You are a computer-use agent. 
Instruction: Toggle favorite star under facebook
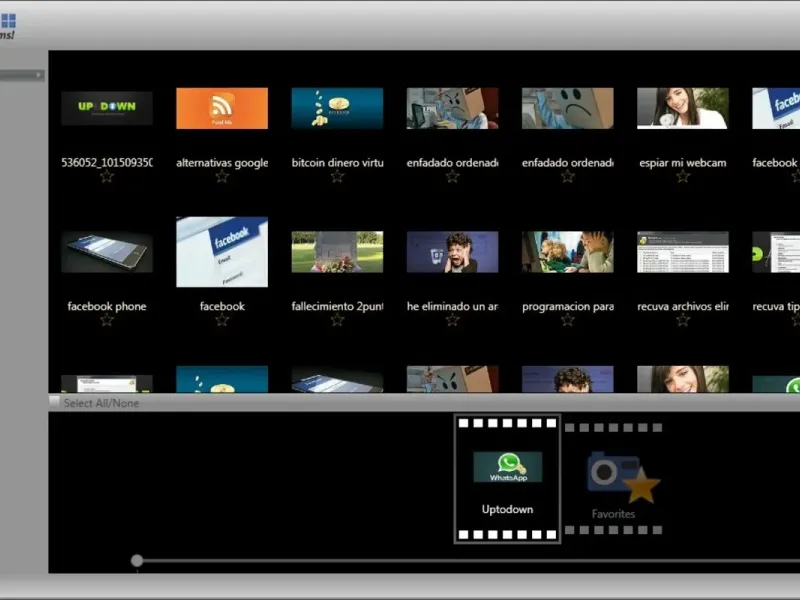pos(222,320)
